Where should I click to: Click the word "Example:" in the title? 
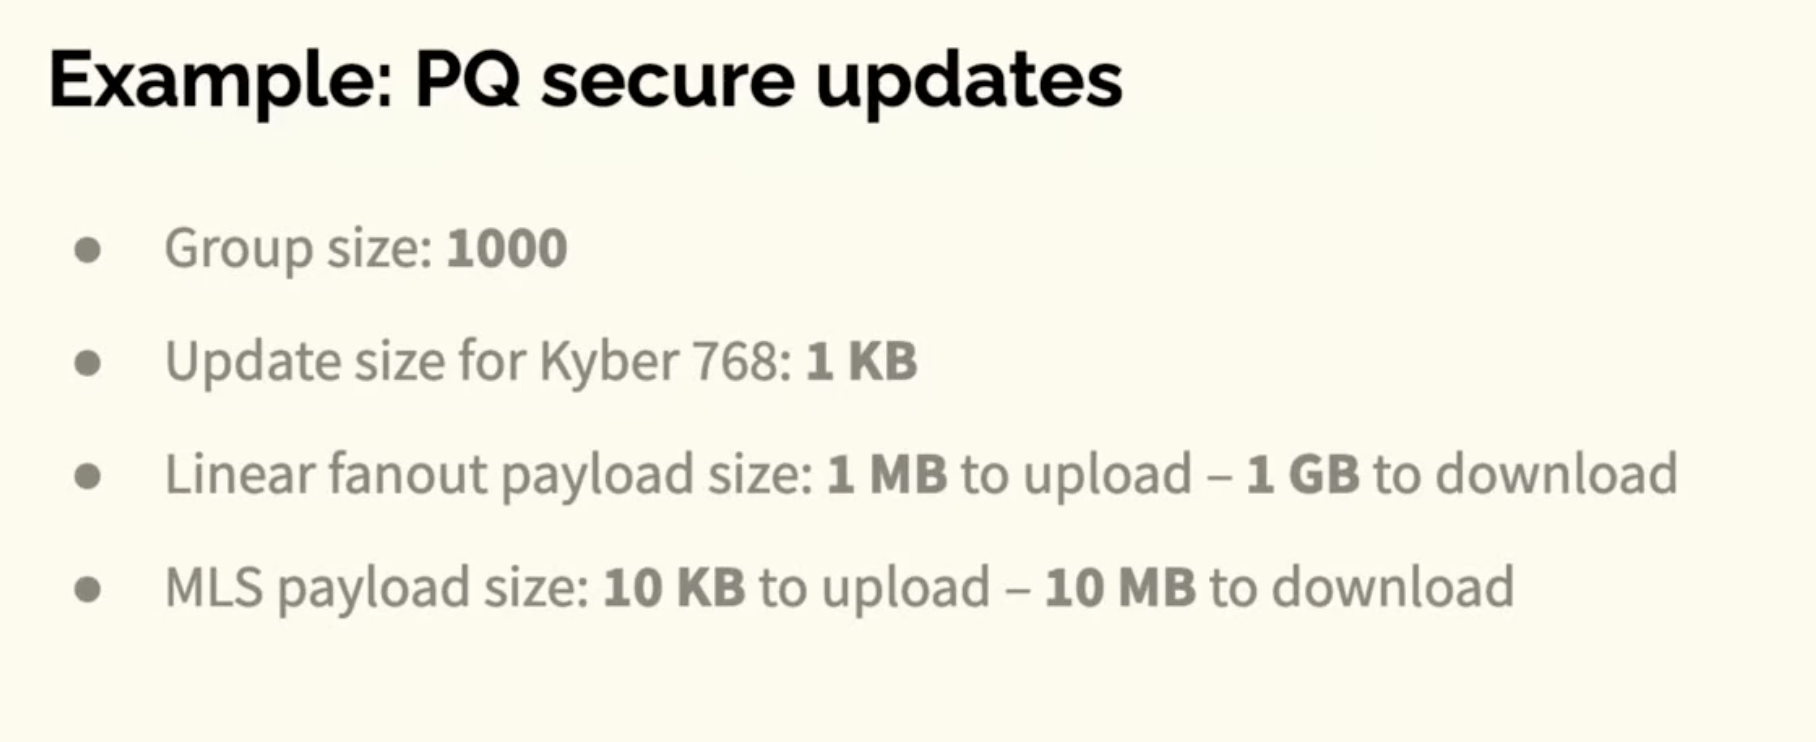(221, 83)
